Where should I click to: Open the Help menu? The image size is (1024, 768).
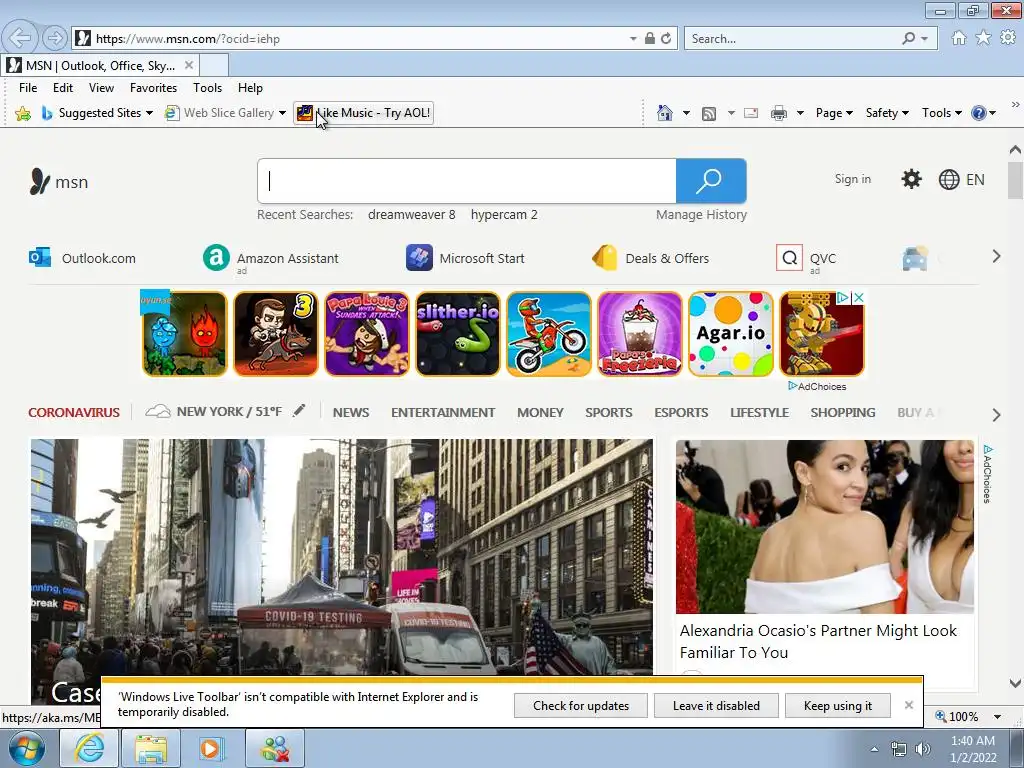(250, 88)
